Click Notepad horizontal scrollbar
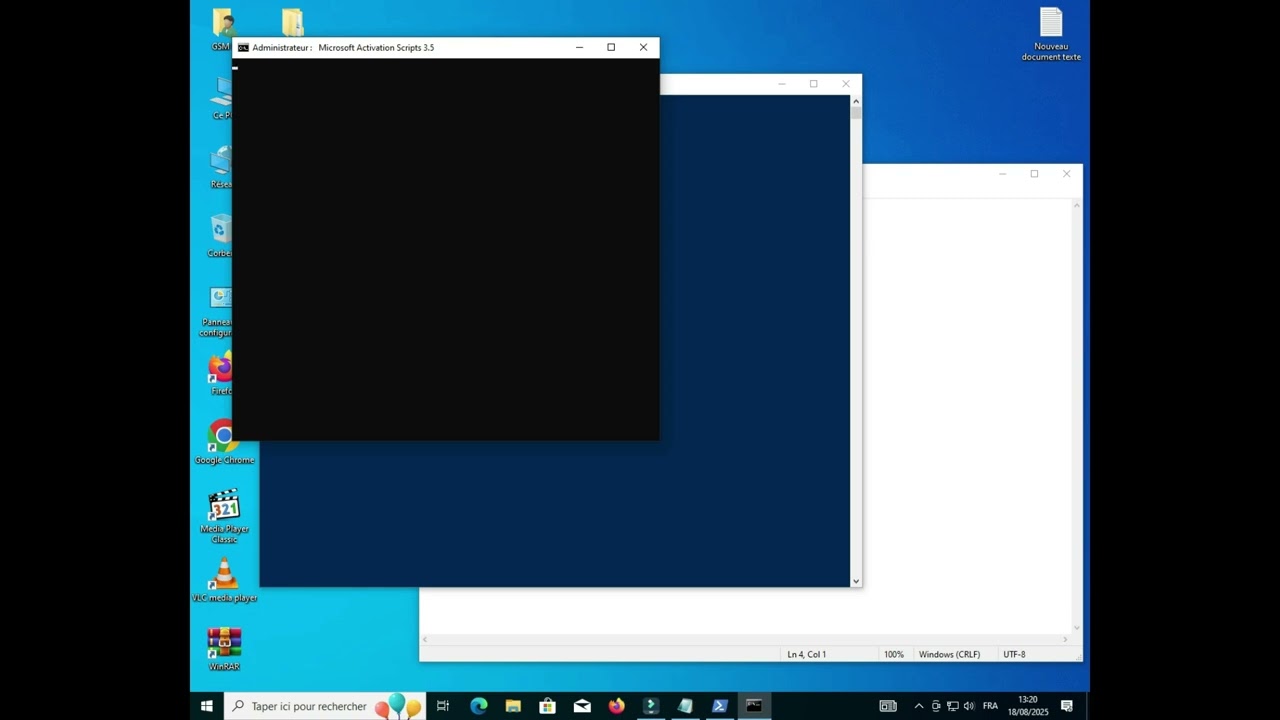The height and width of the screenshot is (720, 1280). pyautogui.click(x=745, y=639)
